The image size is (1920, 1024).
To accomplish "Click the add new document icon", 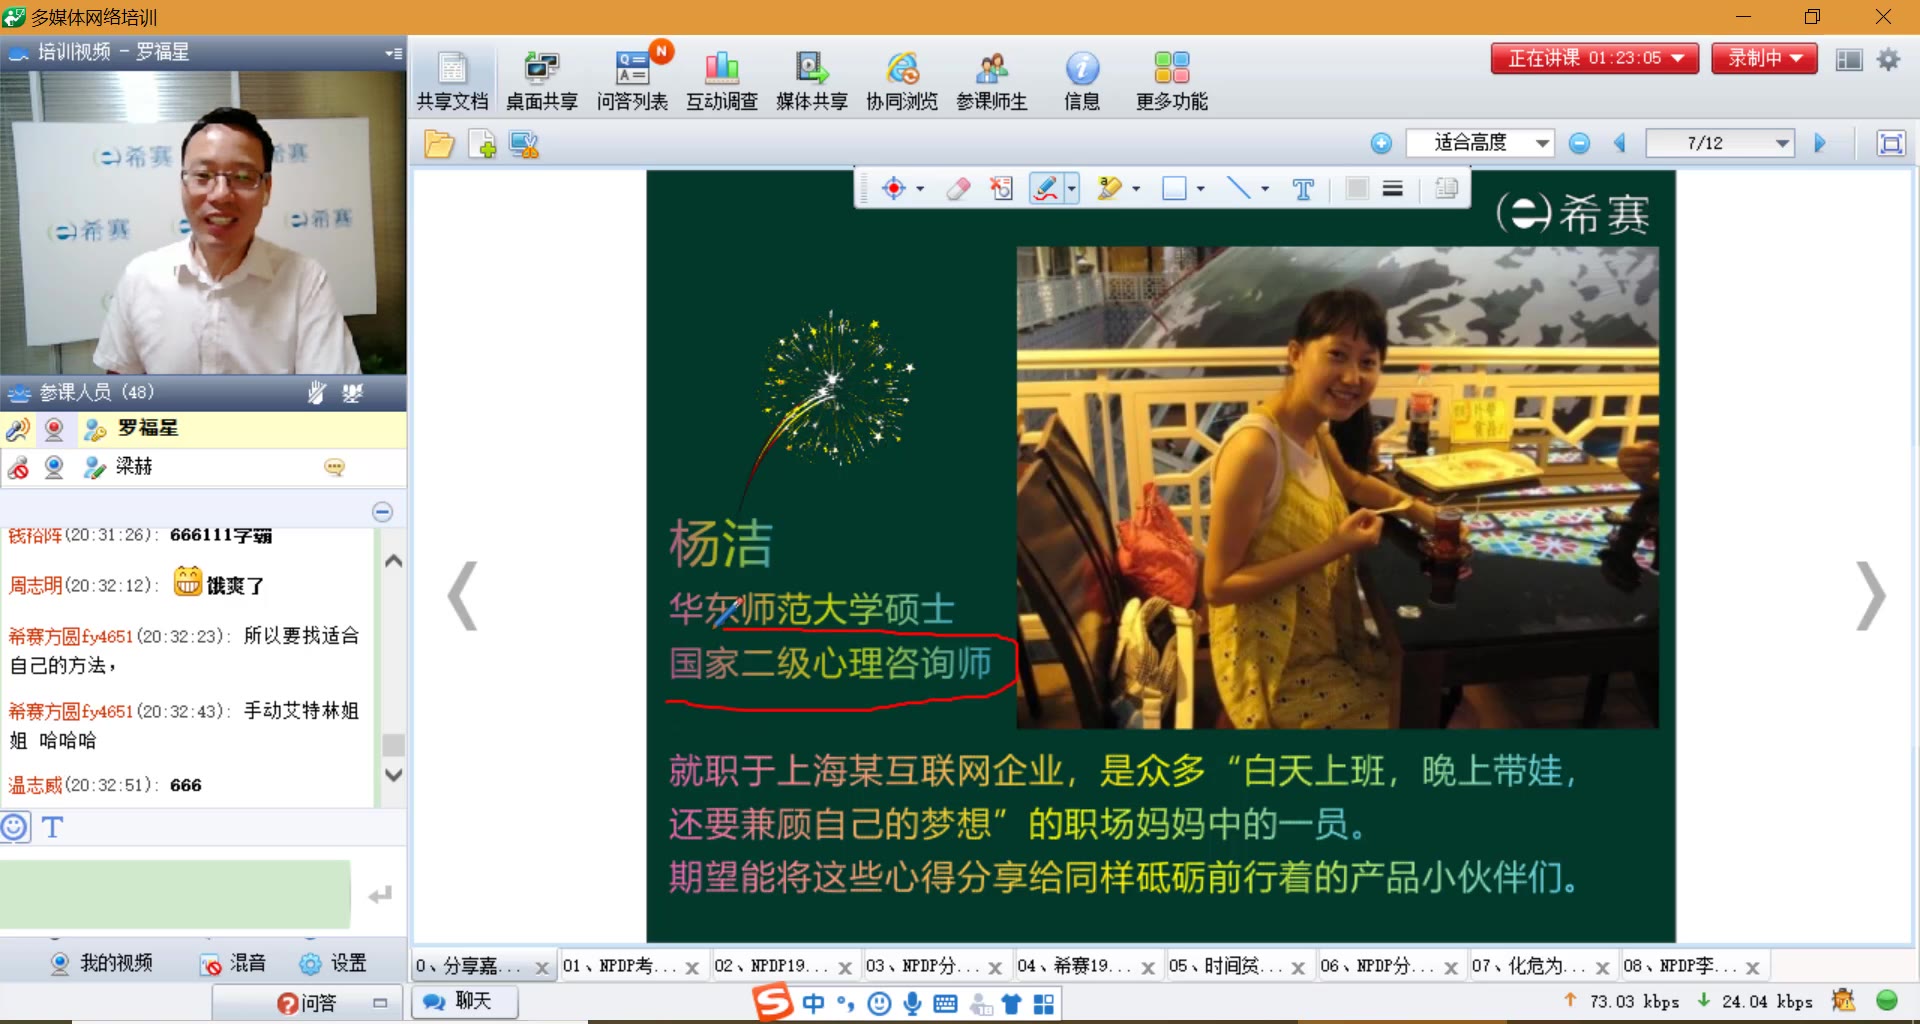I will pos(482,144).
